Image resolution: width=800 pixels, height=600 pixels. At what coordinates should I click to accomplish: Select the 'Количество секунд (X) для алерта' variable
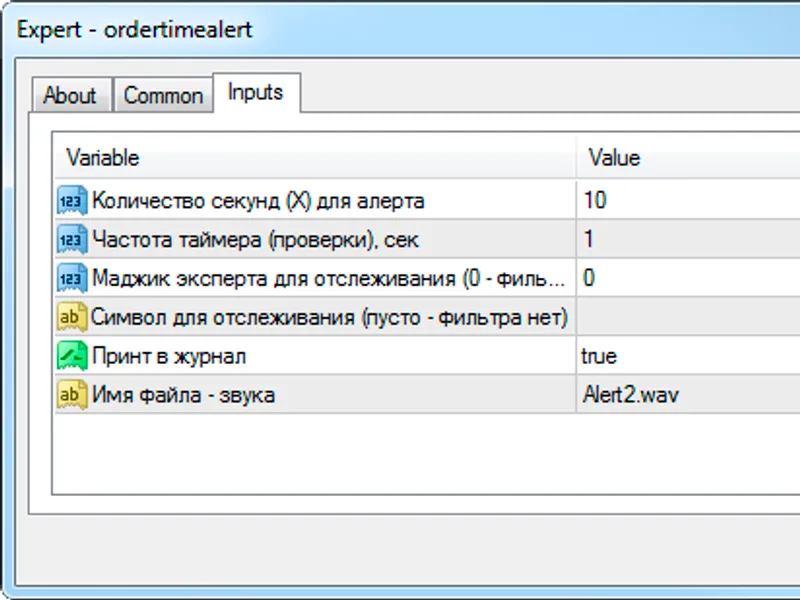point(258,201)
